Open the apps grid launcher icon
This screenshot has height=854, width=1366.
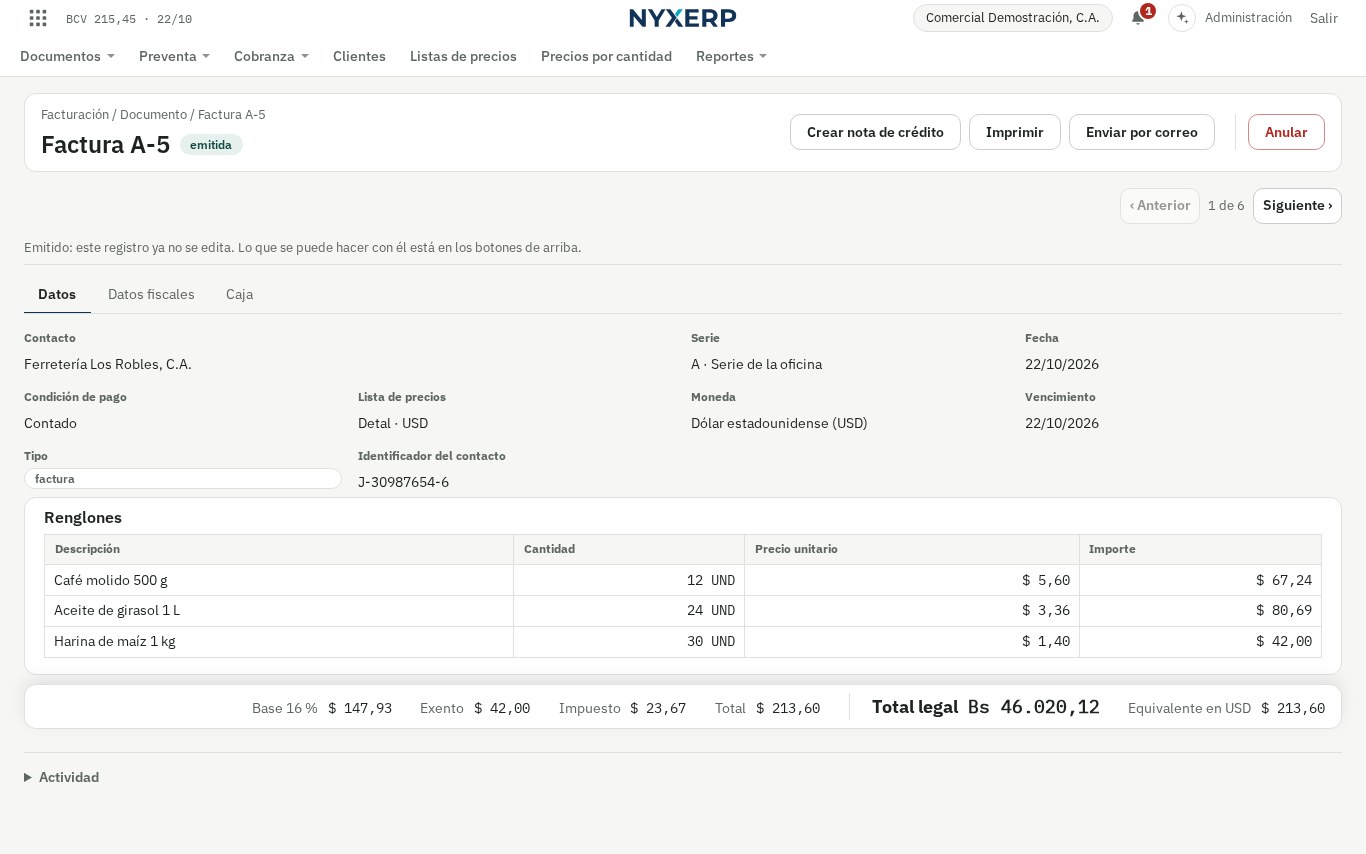pos(38,18)
